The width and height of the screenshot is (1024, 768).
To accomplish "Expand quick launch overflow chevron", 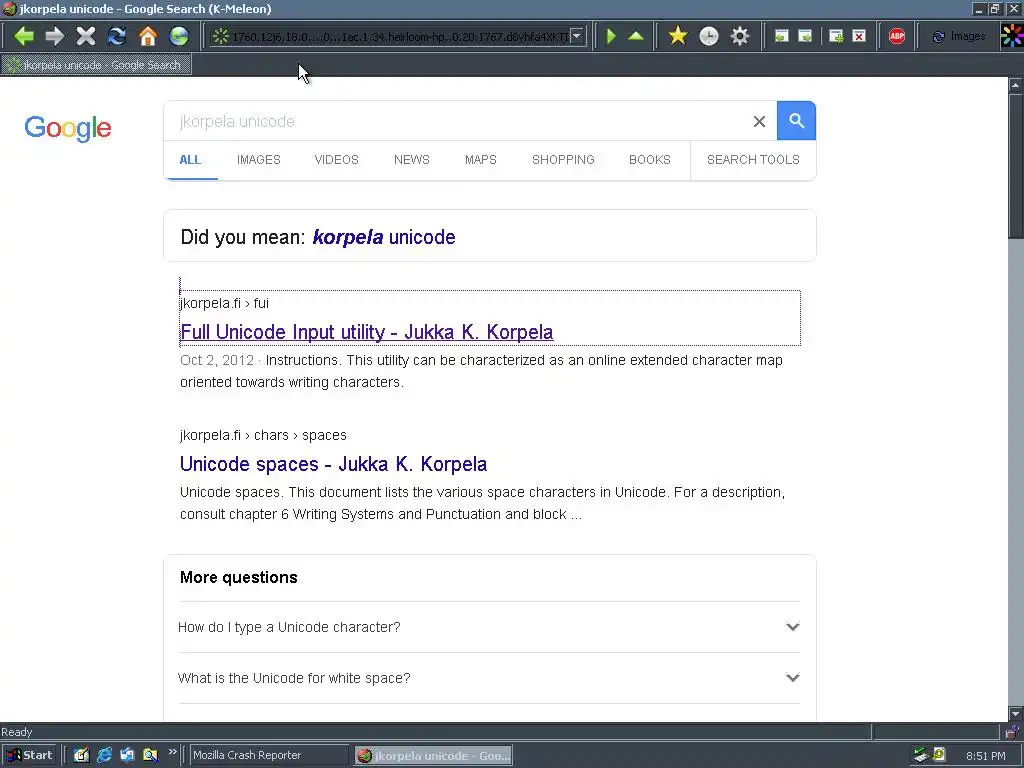I will (x=172, y=752).
